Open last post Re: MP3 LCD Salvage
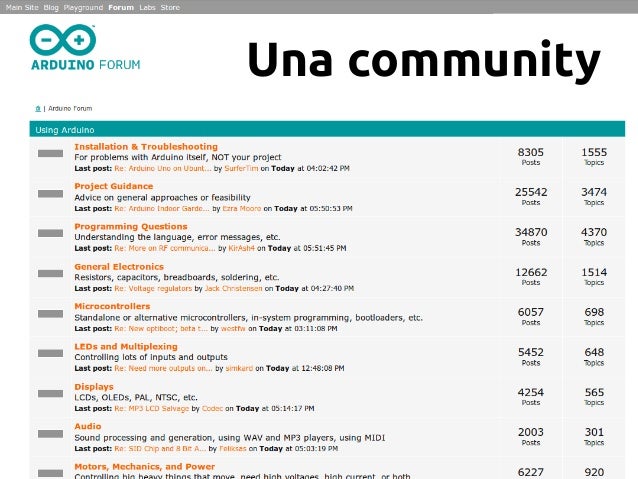This screenshot has width=638, height=479. 152,409
